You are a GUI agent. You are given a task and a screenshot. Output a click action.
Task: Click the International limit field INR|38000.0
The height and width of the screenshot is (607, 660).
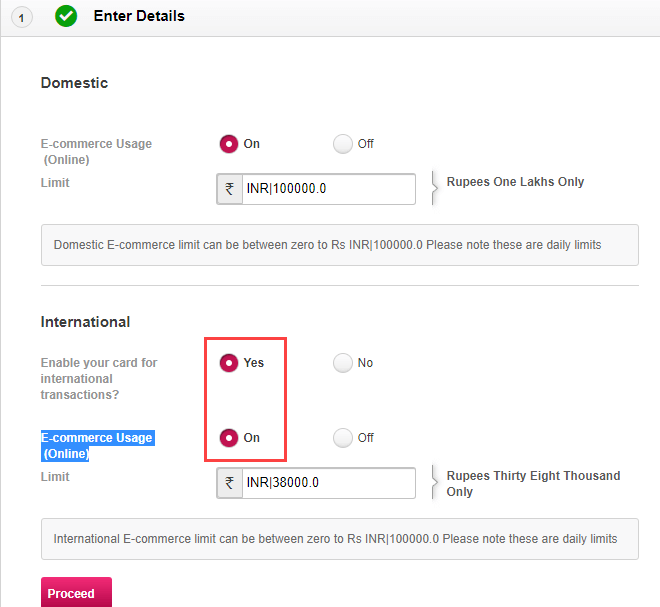[329, 483]
